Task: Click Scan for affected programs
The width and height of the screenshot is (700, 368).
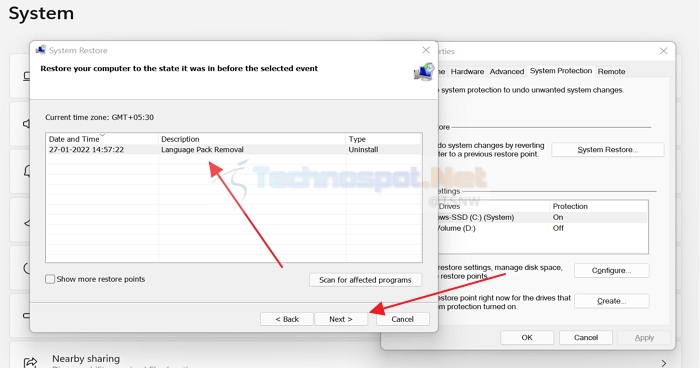Action: click(x=365, y=280)
